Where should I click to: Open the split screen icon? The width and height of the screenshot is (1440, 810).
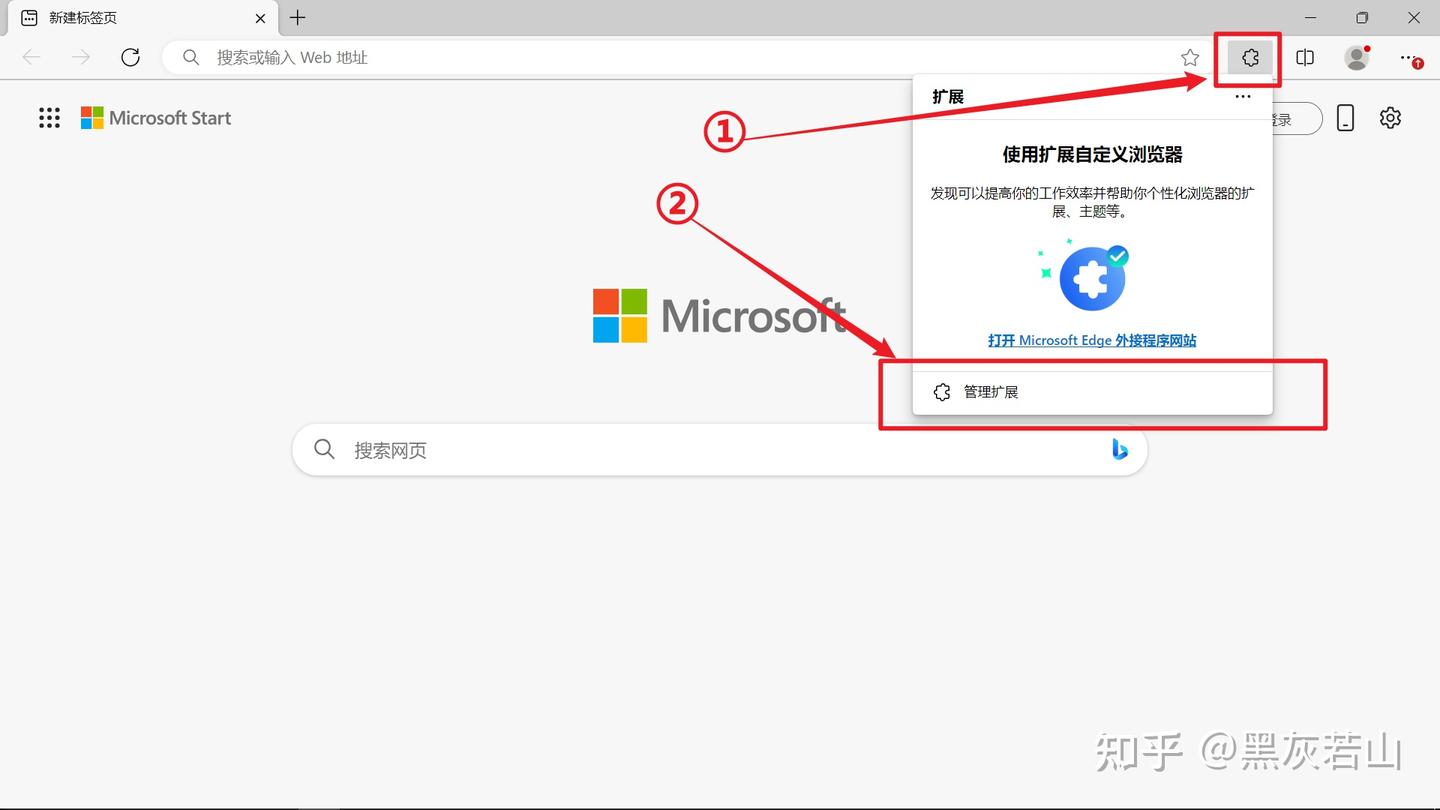1305,58
